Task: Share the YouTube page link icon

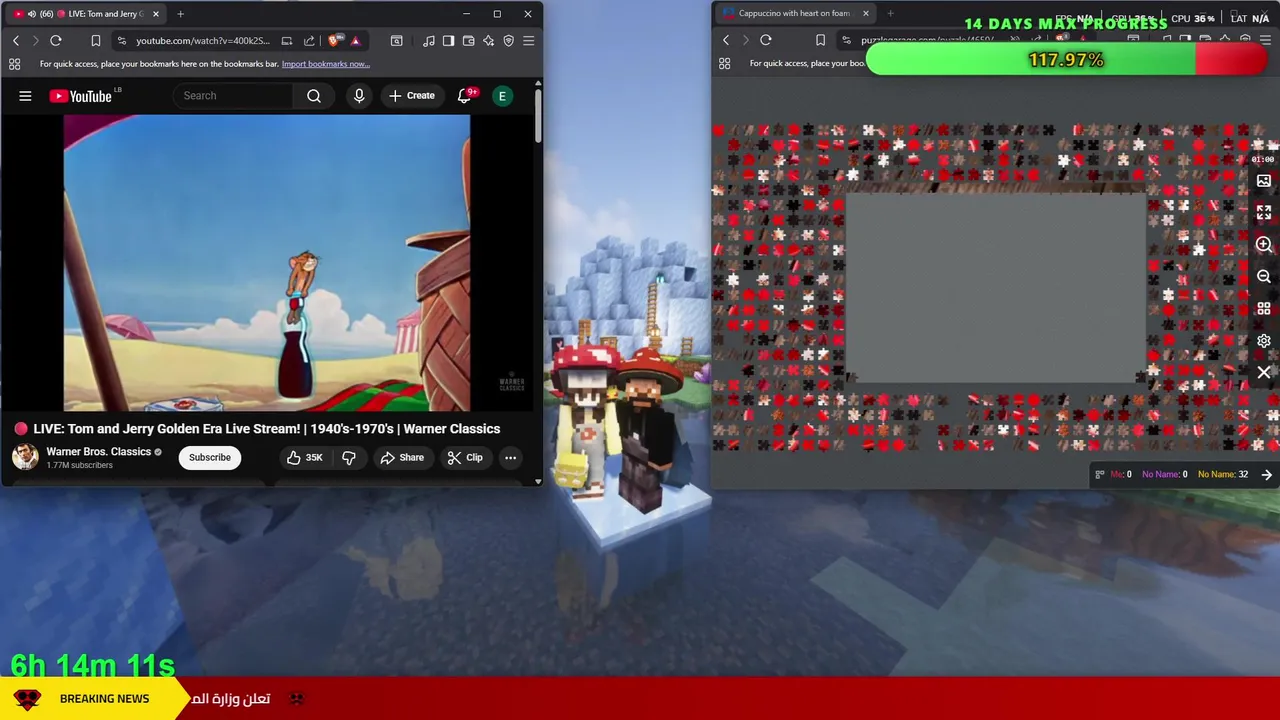Action: 308,41
